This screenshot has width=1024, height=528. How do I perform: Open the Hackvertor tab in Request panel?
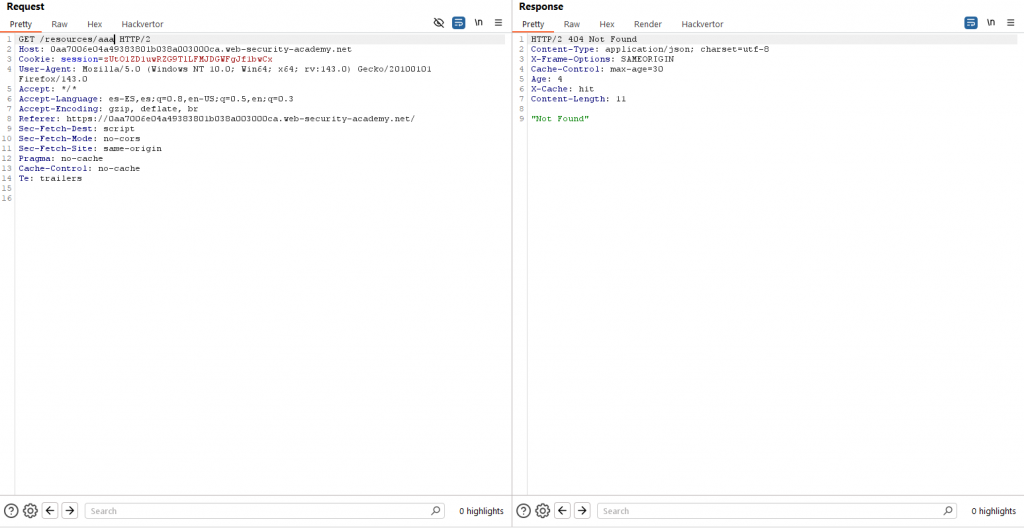pos(142,24)
